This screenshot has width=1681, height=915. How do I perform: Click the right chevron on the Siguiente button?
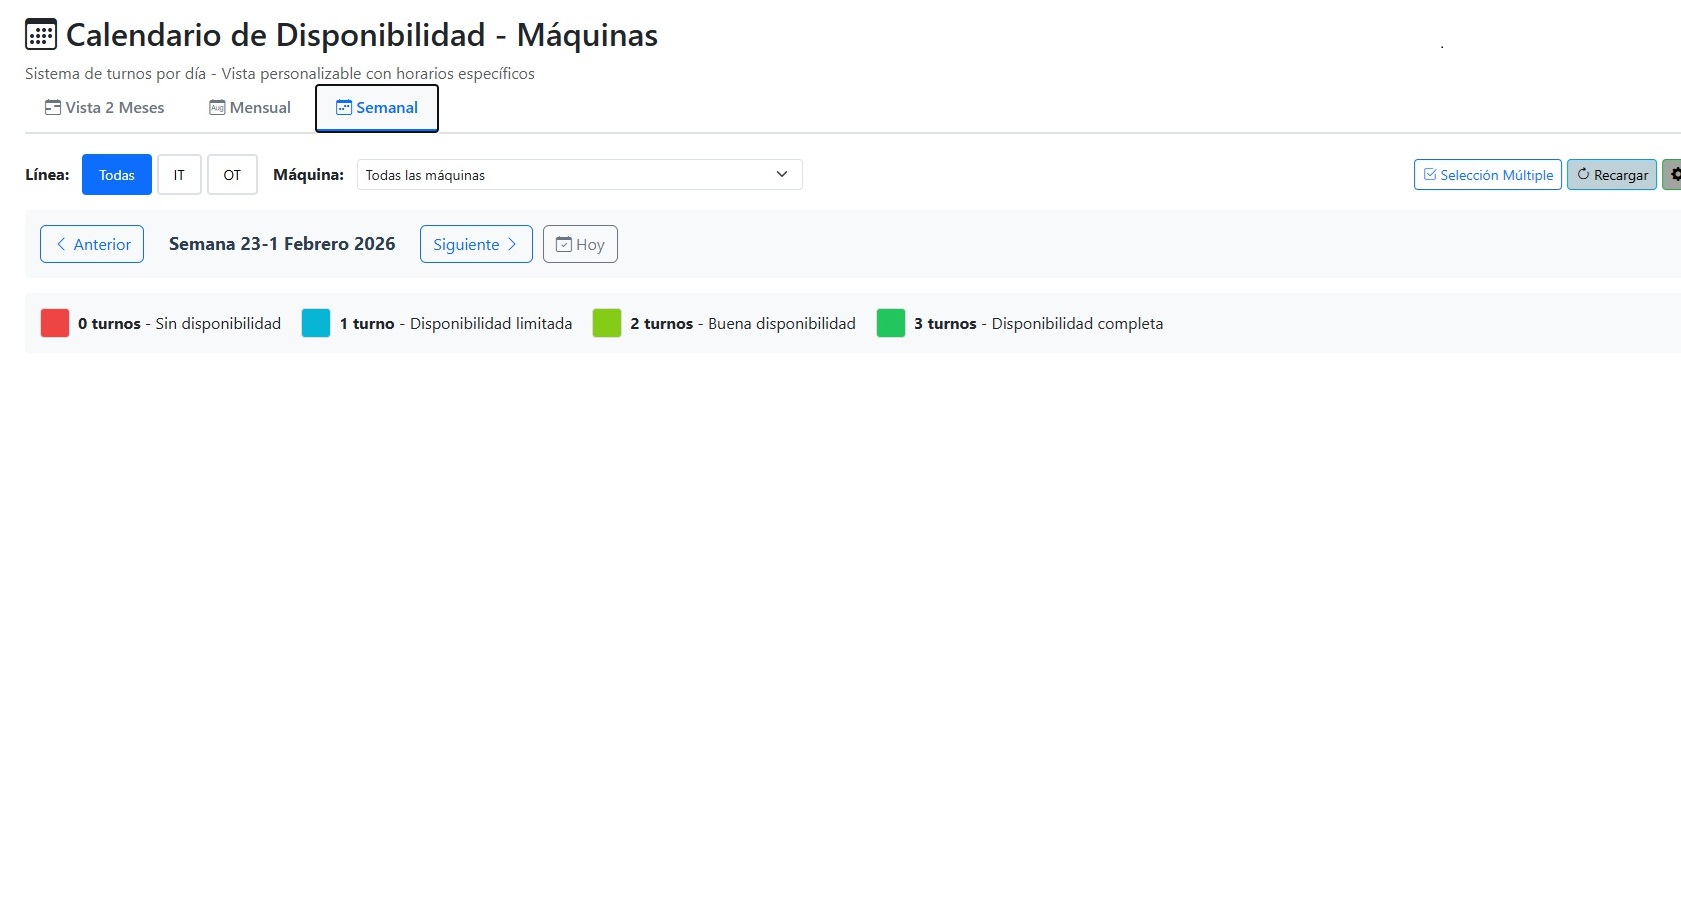coord(512,243)
